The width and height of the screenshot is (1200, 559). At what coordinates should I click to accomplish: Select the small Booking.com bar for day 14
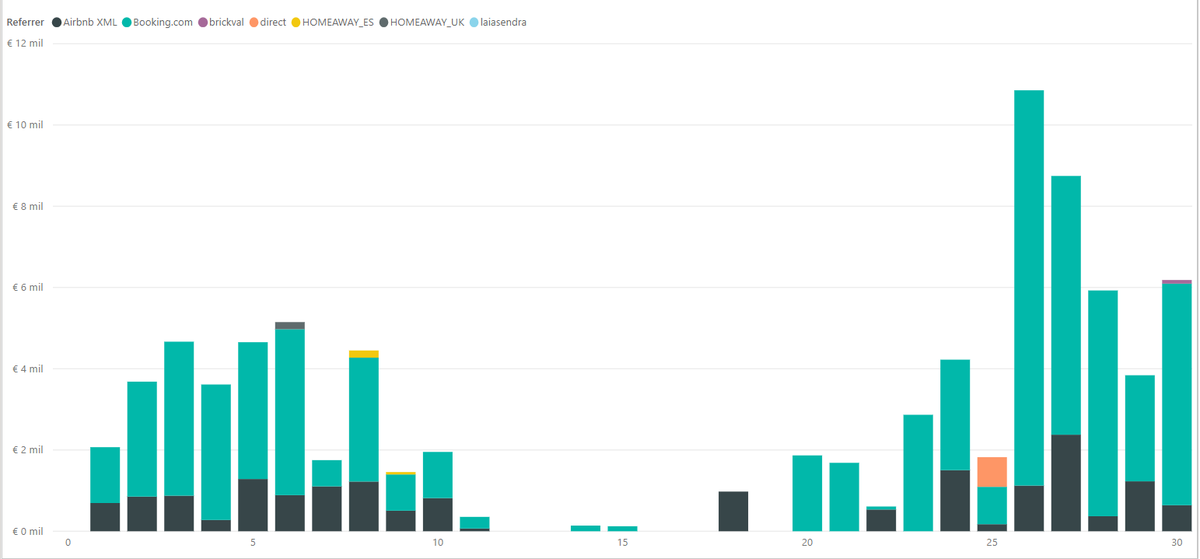click(x=585, y=528)
